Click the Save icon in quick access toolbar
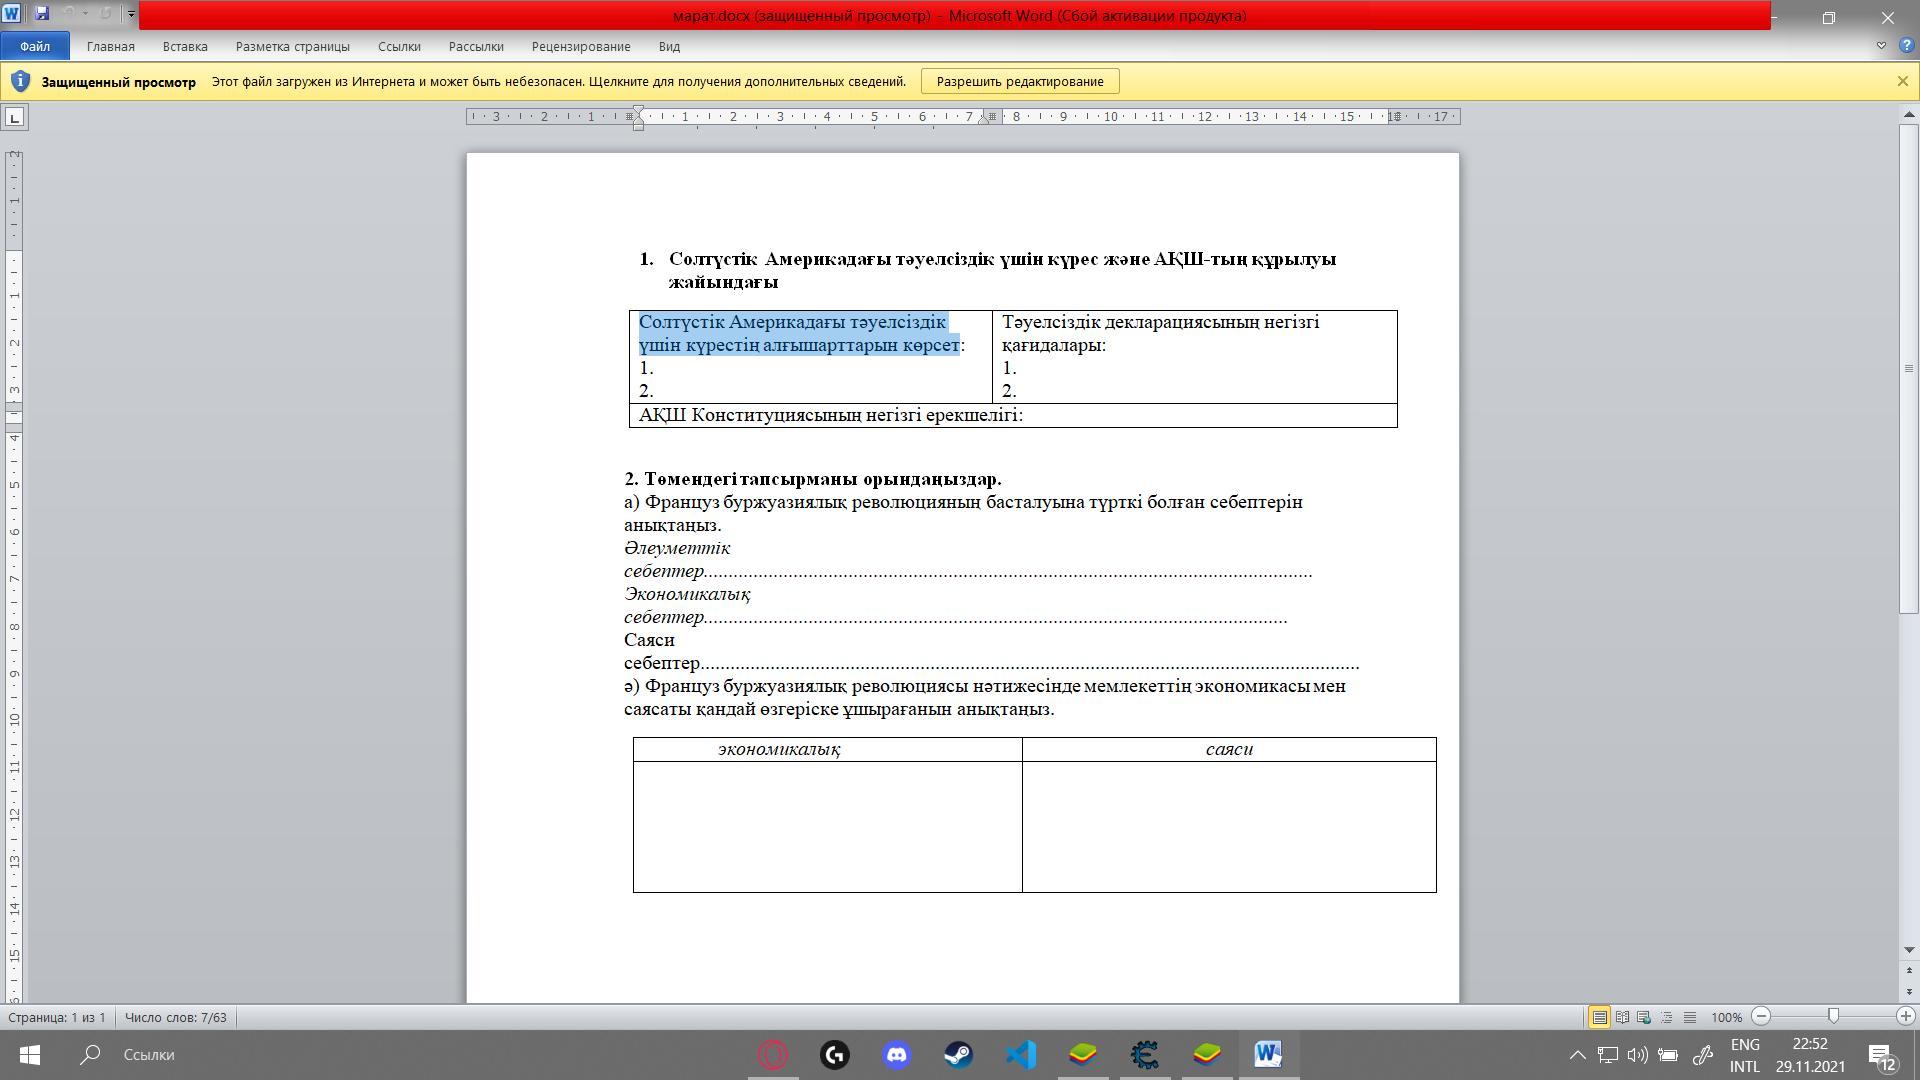The image size is (1920, 1080). pos(41,14)
